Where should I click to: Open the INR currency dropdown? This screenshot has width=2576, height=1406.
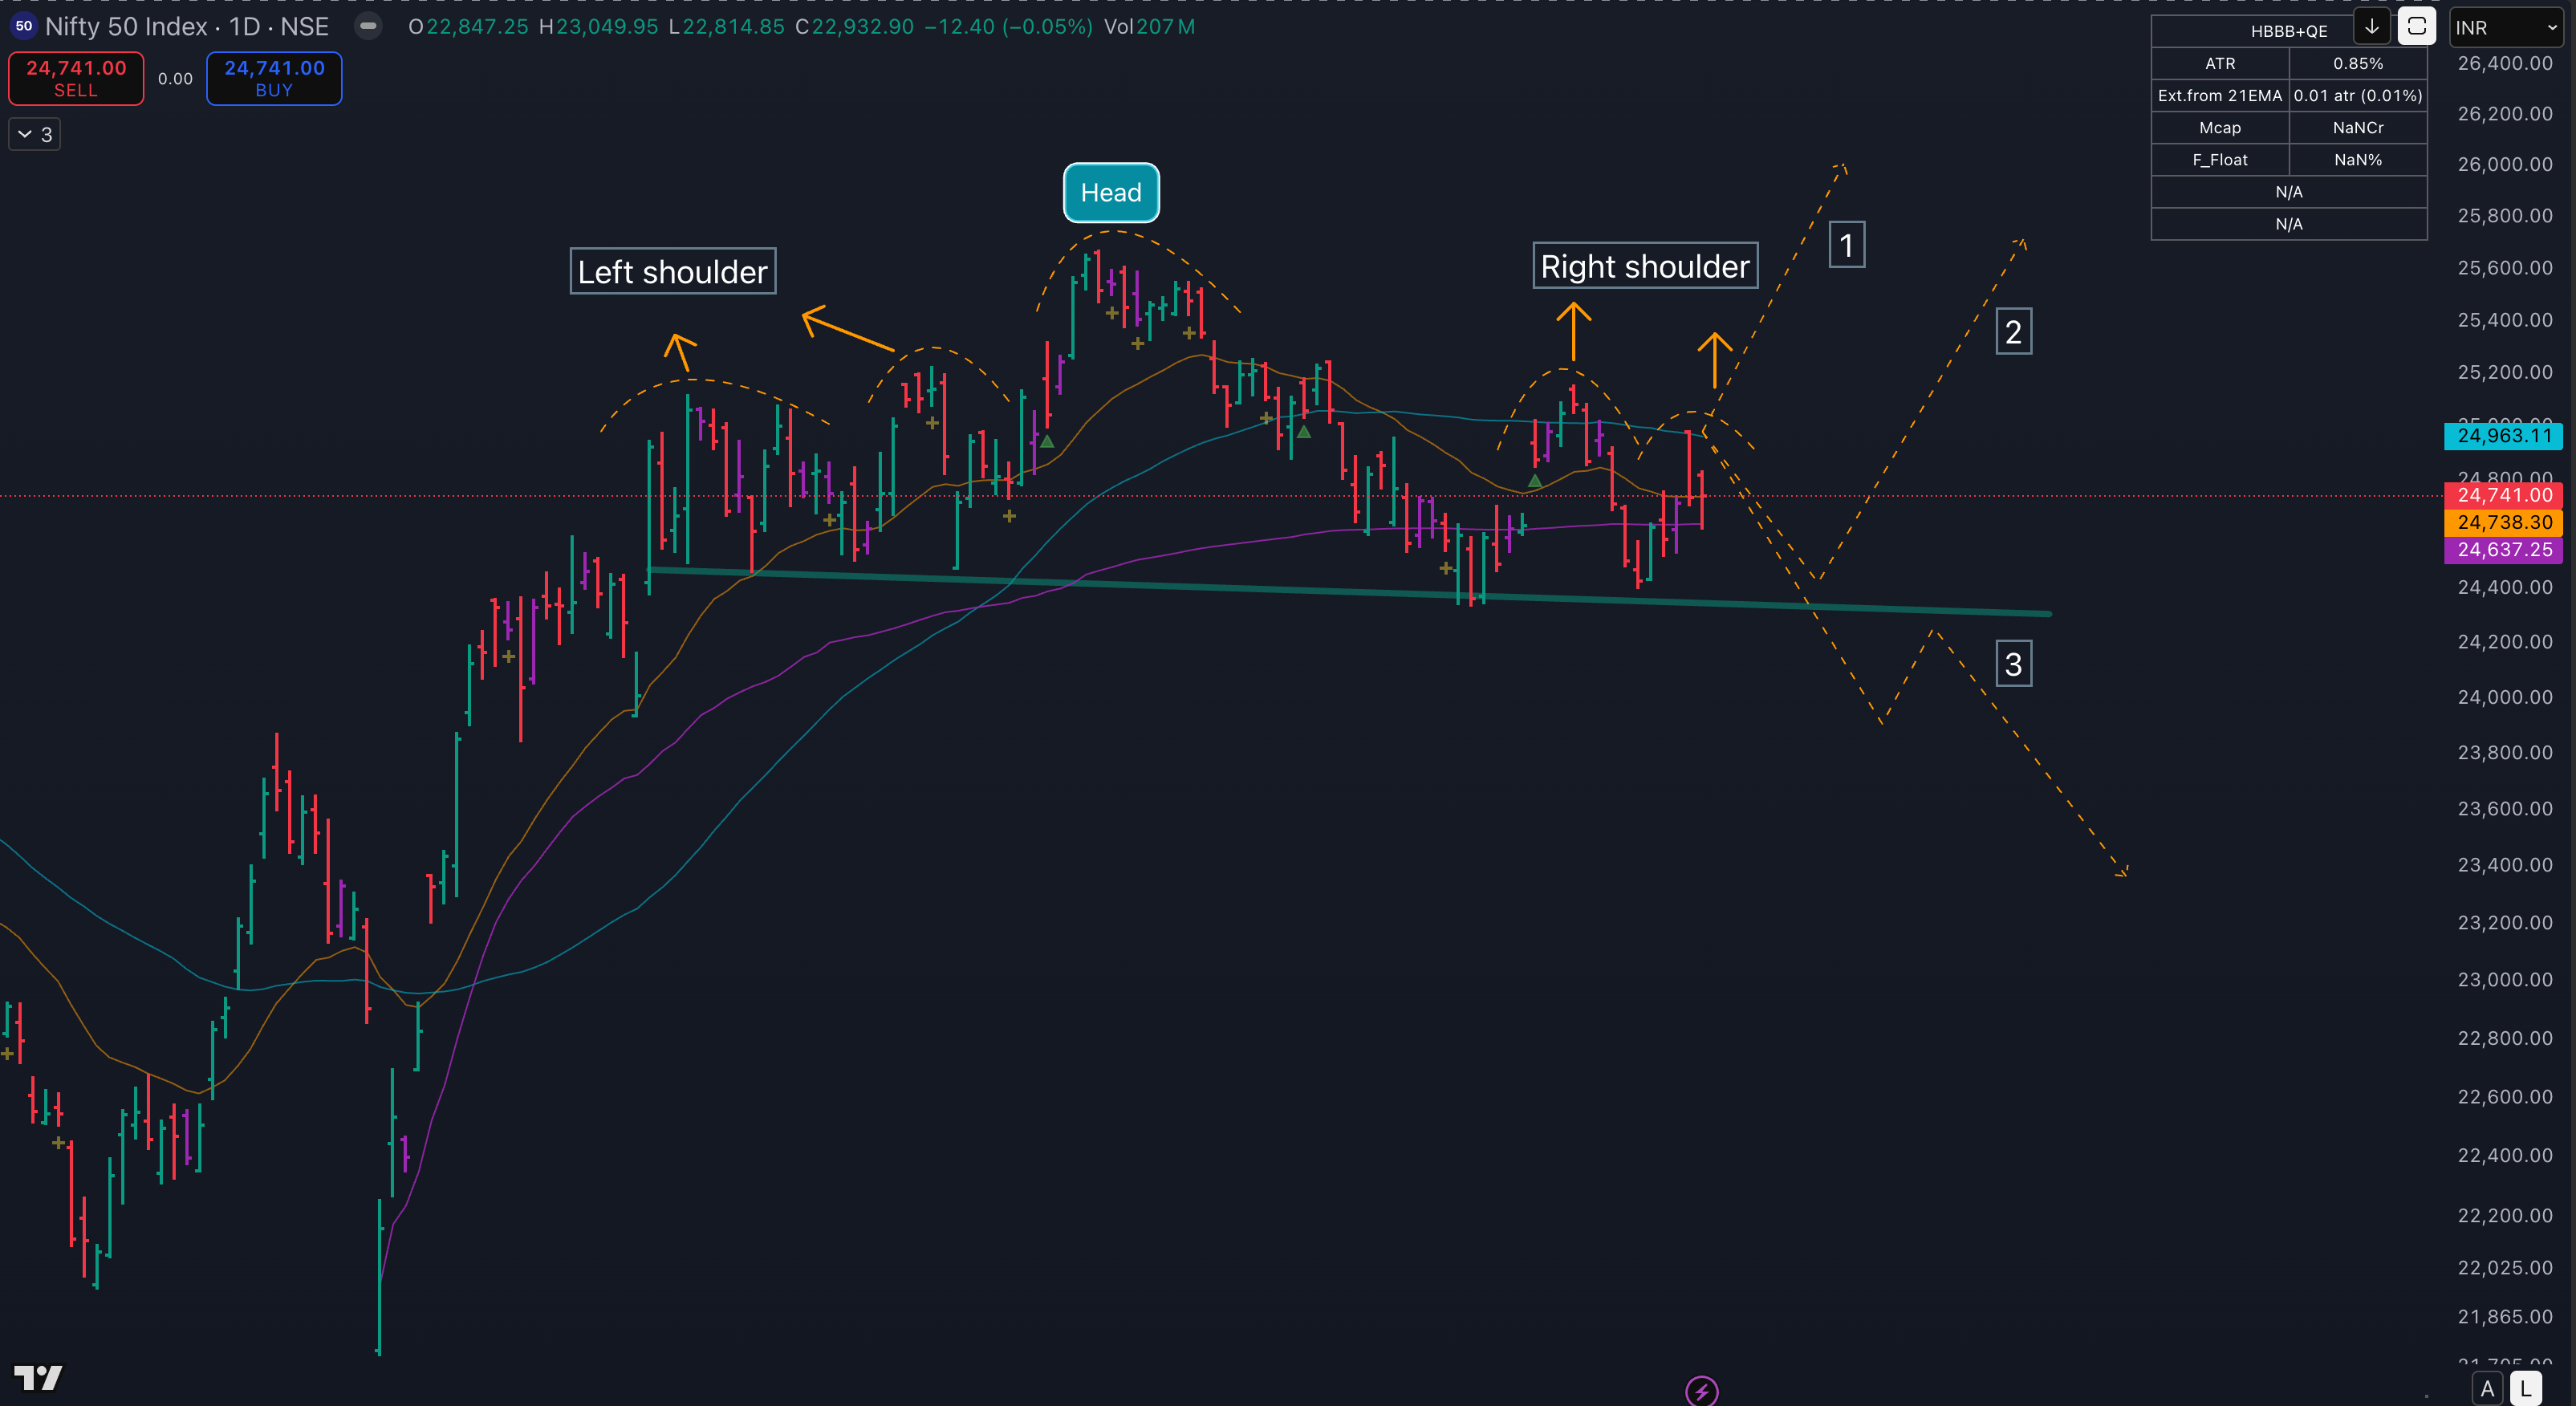click(x=2505, y=28)
